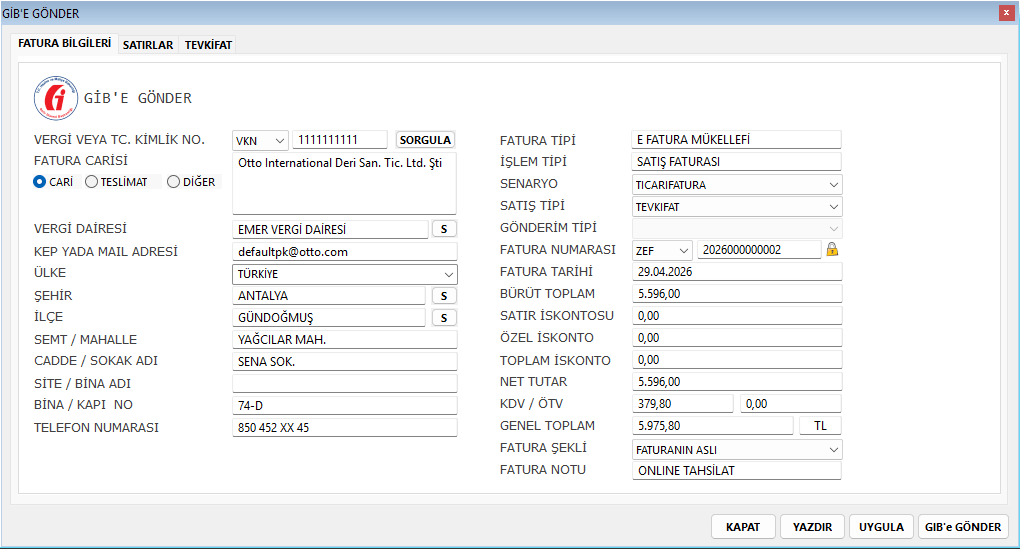Click the FATURA NOTU field ONLINE TAHSİLAT
The height and width of the screenshot is (549, 1020).
click(736, 470)
